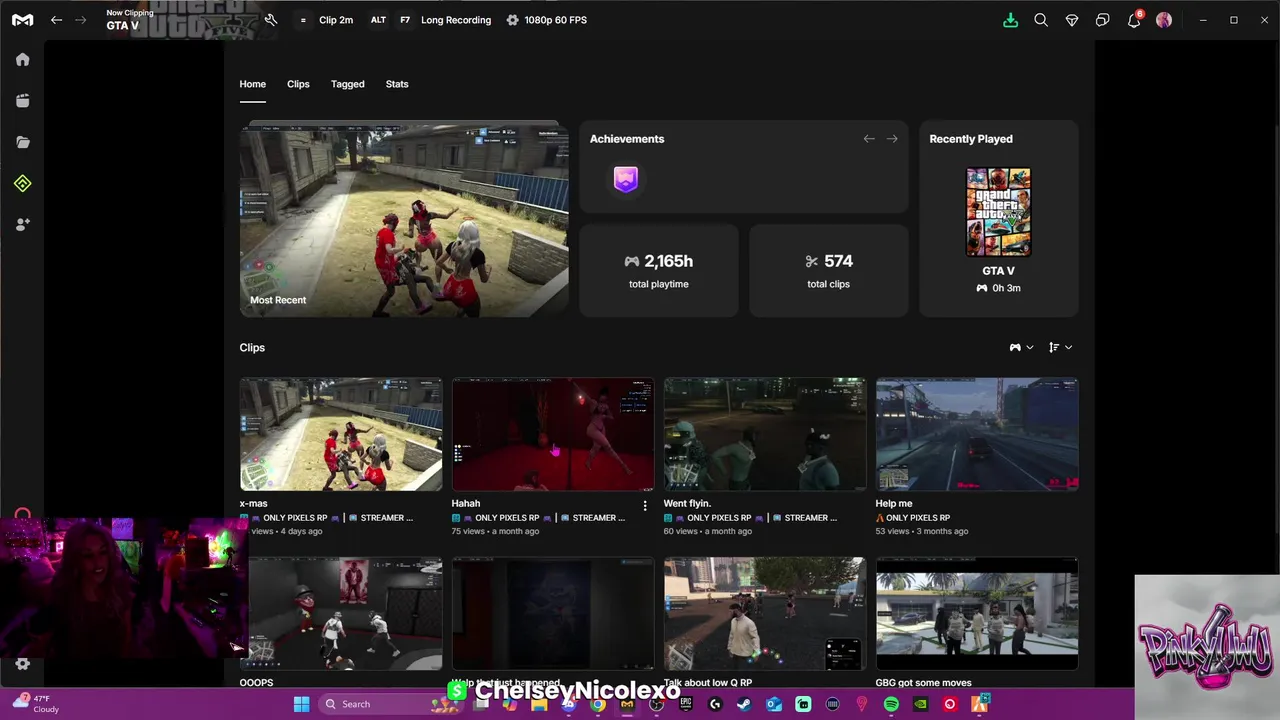1280x720 pixels.
Task: Click the Clip 2m button
Action: (x=336, y=20)
